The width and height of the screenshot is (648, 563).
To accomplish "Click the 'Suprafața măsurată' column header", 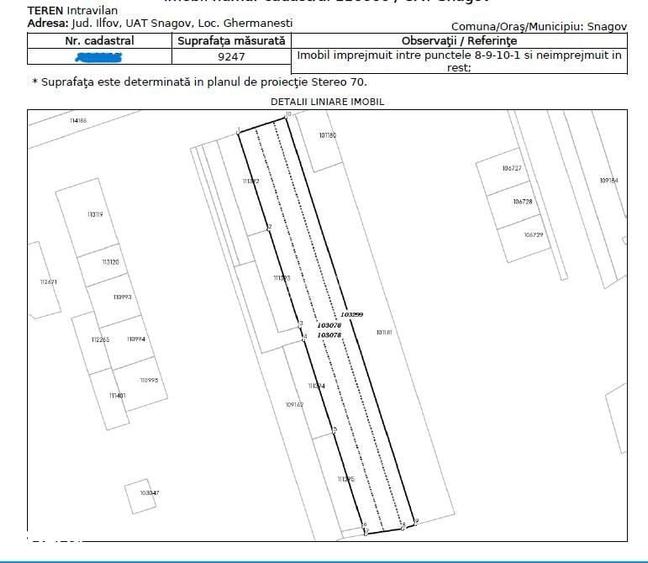I will [231, 41].
